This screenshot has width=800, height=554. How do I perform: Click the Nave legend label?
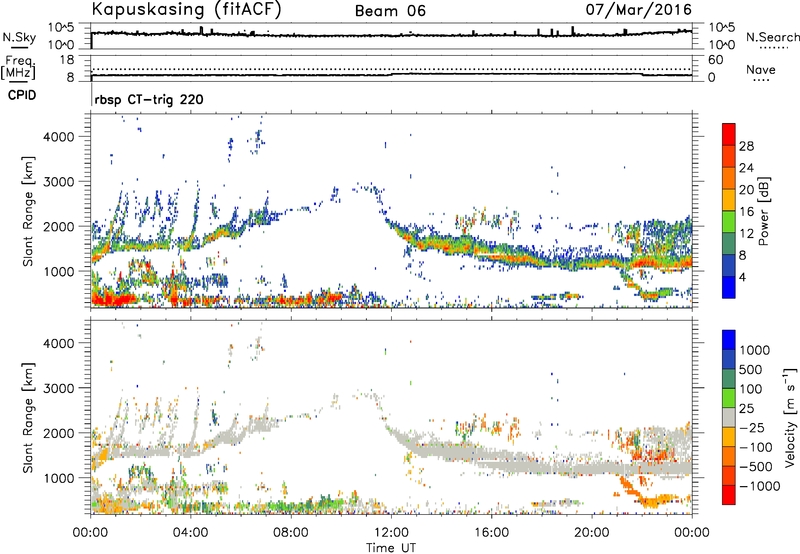[761, 69]
